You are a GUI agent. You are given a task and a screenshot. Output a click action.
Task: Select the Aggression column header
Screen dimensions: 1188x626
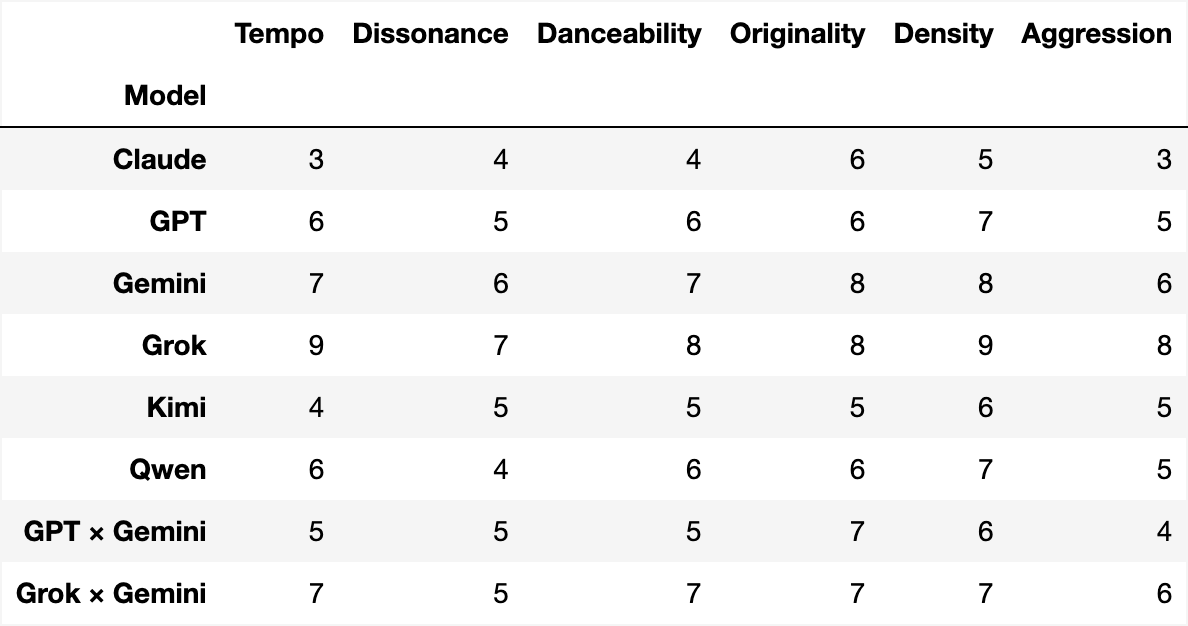(1096, 34)
